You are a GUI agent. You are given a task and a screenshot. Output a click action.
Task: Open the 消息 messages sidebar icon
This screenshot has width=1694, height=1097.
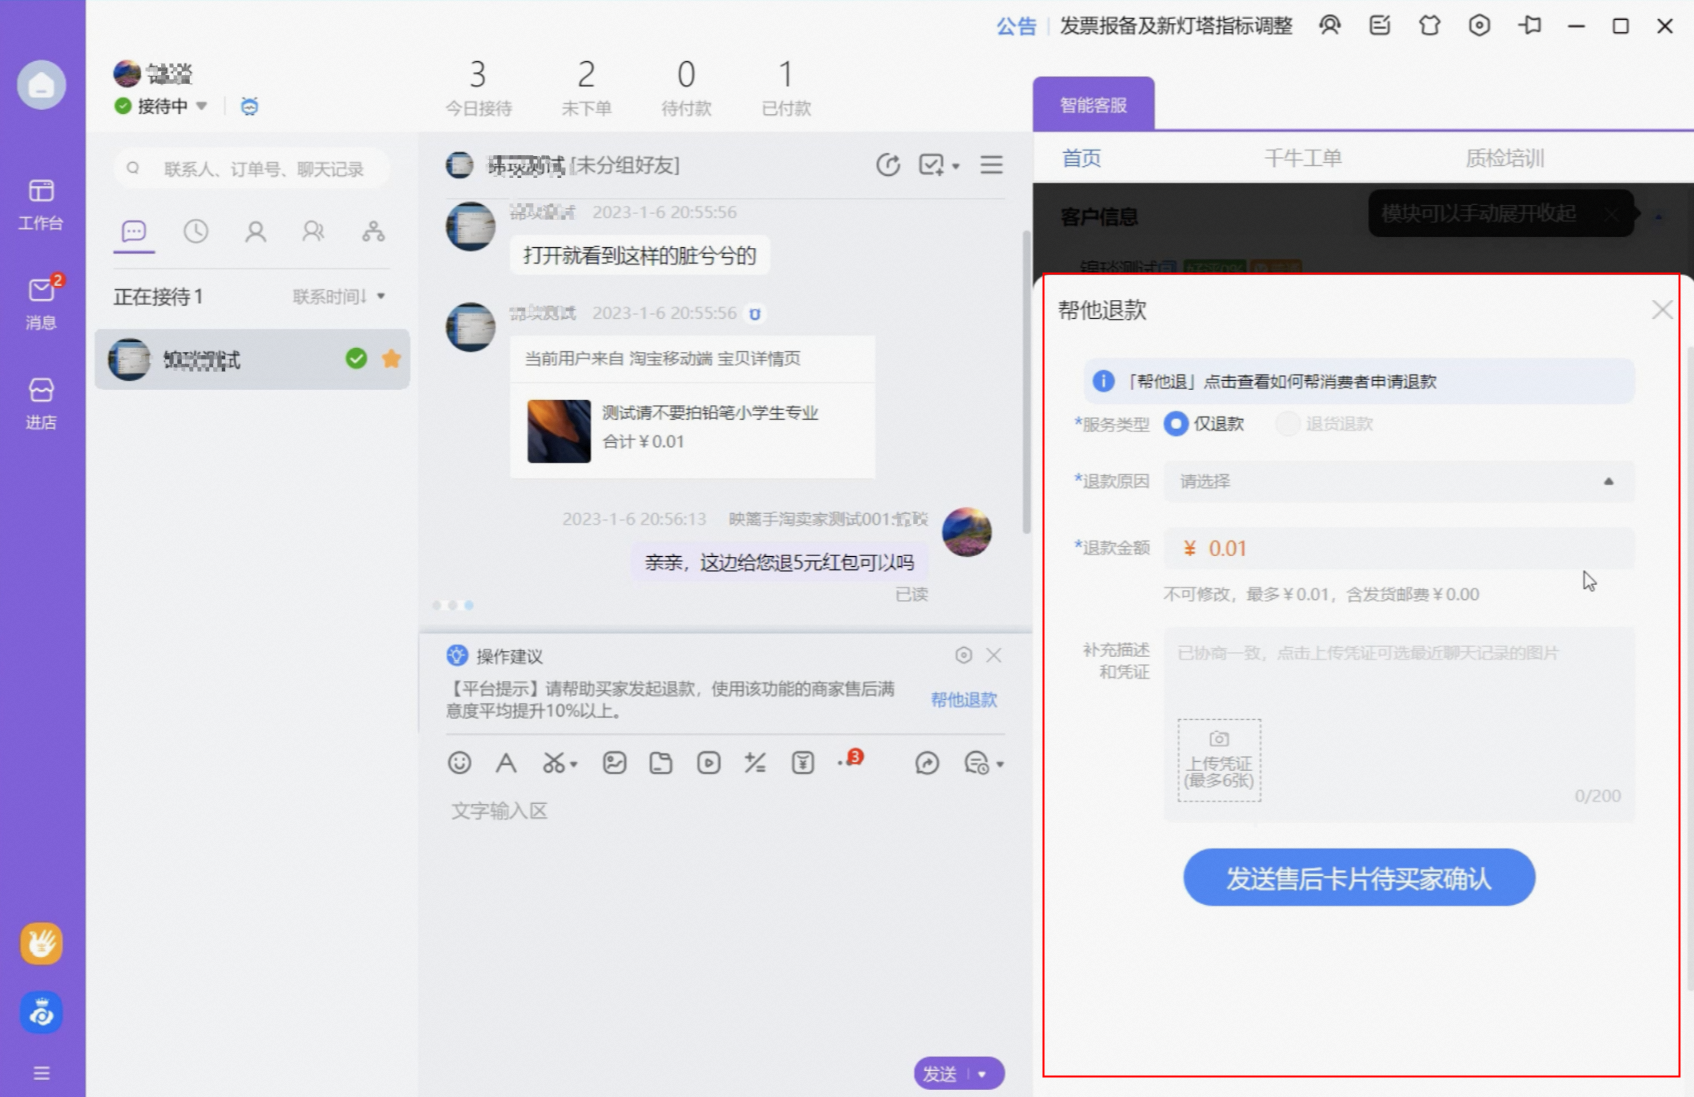[x=41, y=301]
